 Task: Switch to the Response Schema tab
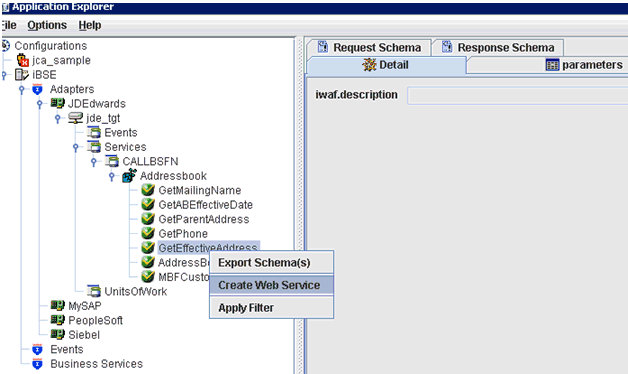[498, 48]
